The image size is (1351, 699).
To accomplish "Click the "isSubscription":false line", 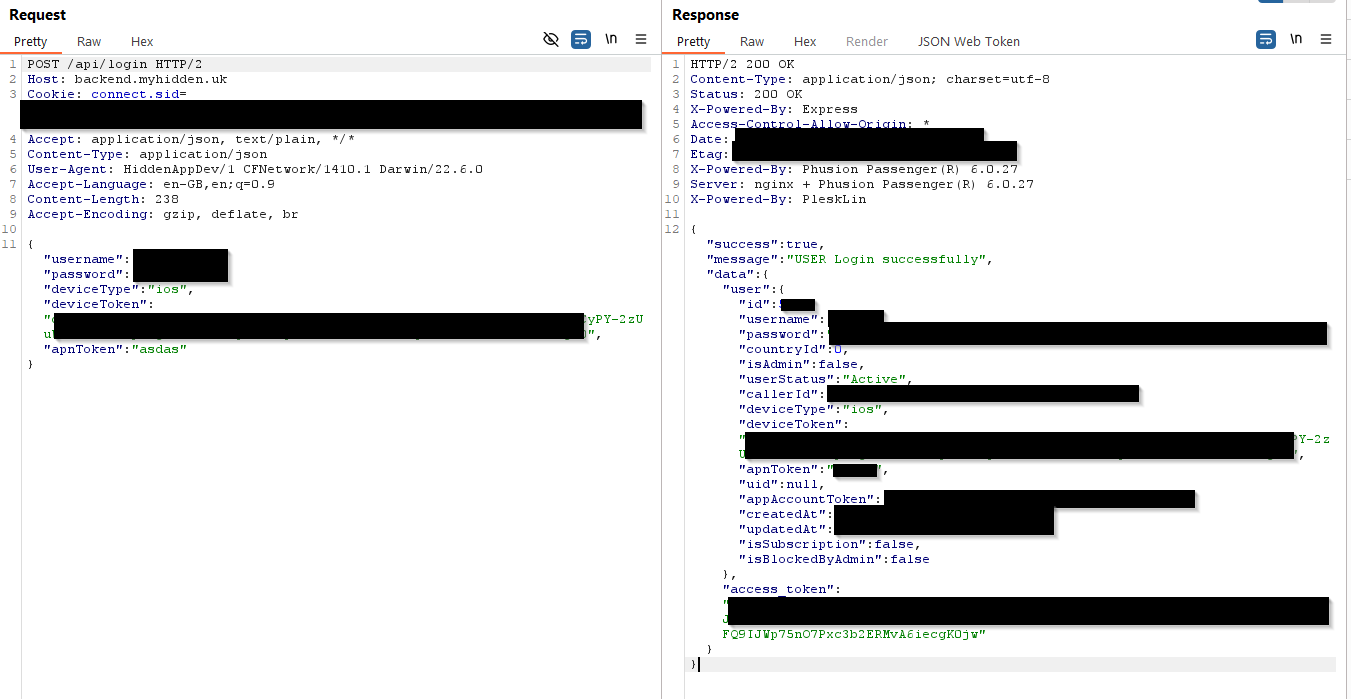I will click(830, 544).
